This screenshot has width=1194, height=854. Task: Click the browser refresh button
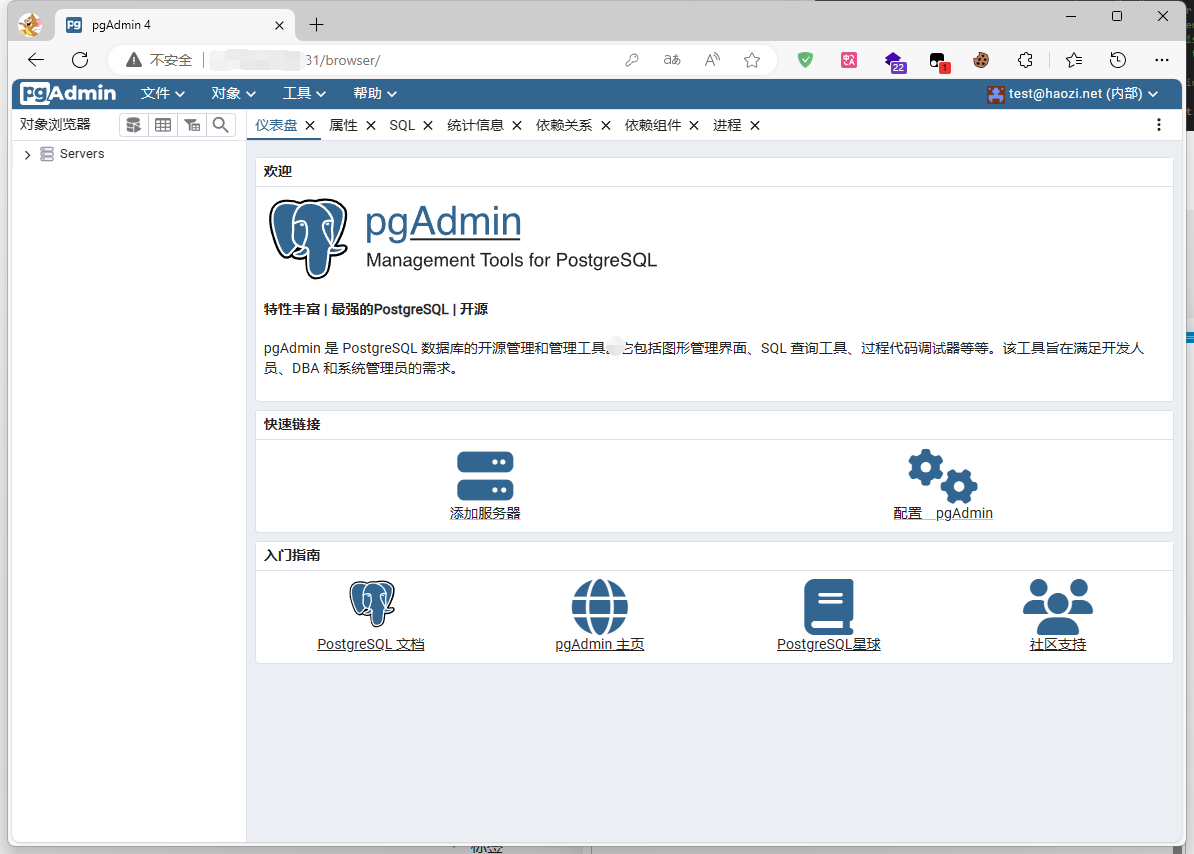pyautogui.click(x=80, y=60)
